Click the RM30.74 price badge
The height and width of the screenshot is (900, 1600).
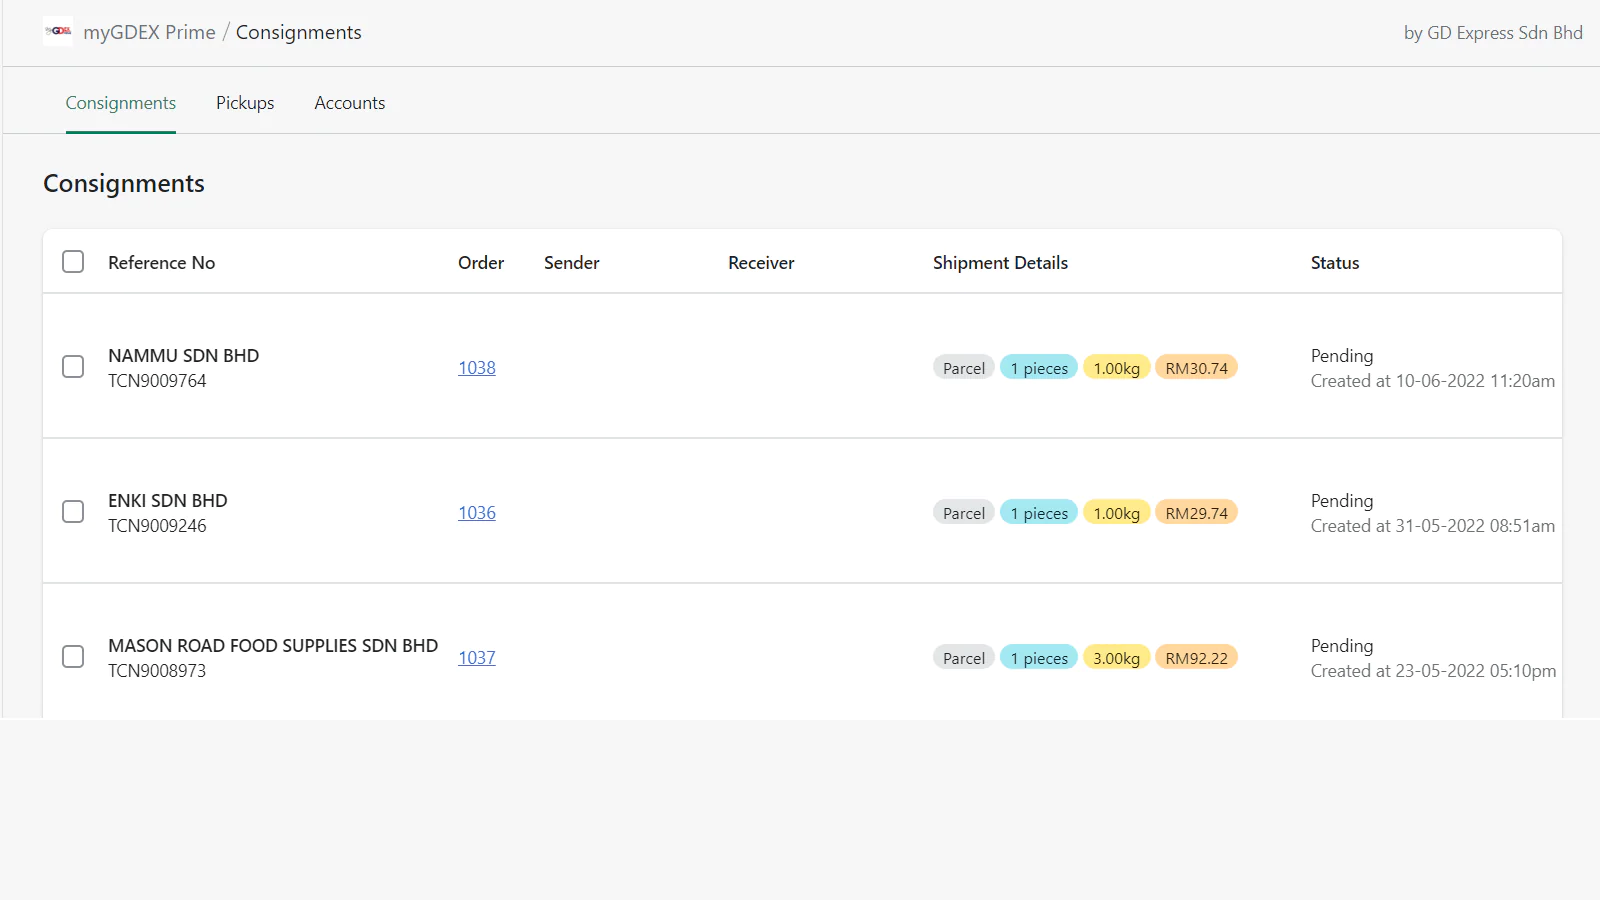pyautogui.click(x=1196, y=368)
